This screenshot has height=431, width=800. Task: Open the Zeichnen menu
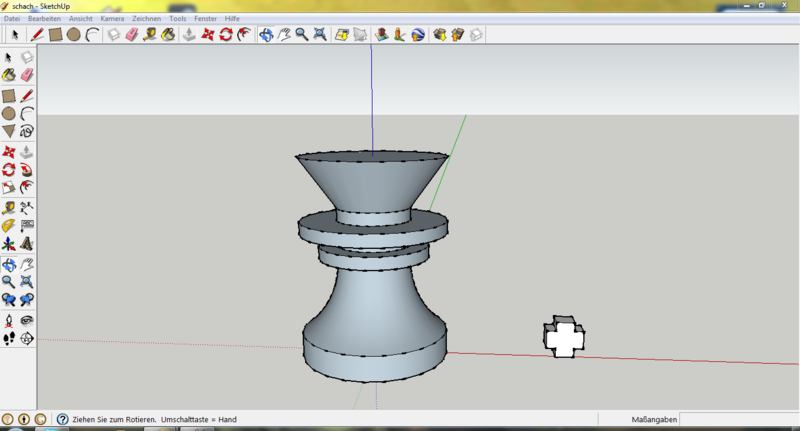coord(146,19)
